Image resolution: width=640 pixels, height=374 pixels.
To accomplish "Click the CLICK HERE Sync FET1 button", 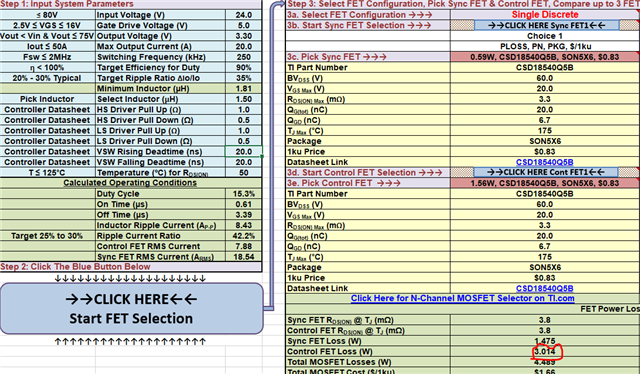I will [546, 25].
